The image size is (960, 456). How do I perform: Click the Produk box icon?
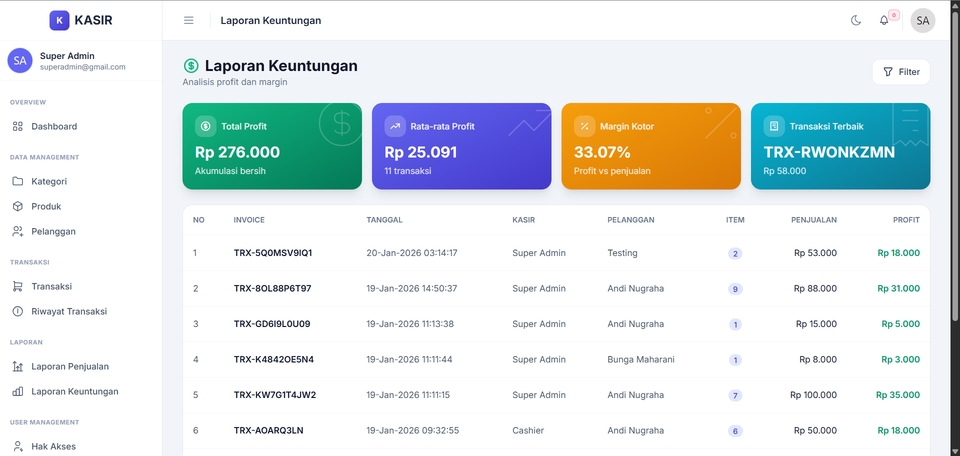(x=18, y=206)
